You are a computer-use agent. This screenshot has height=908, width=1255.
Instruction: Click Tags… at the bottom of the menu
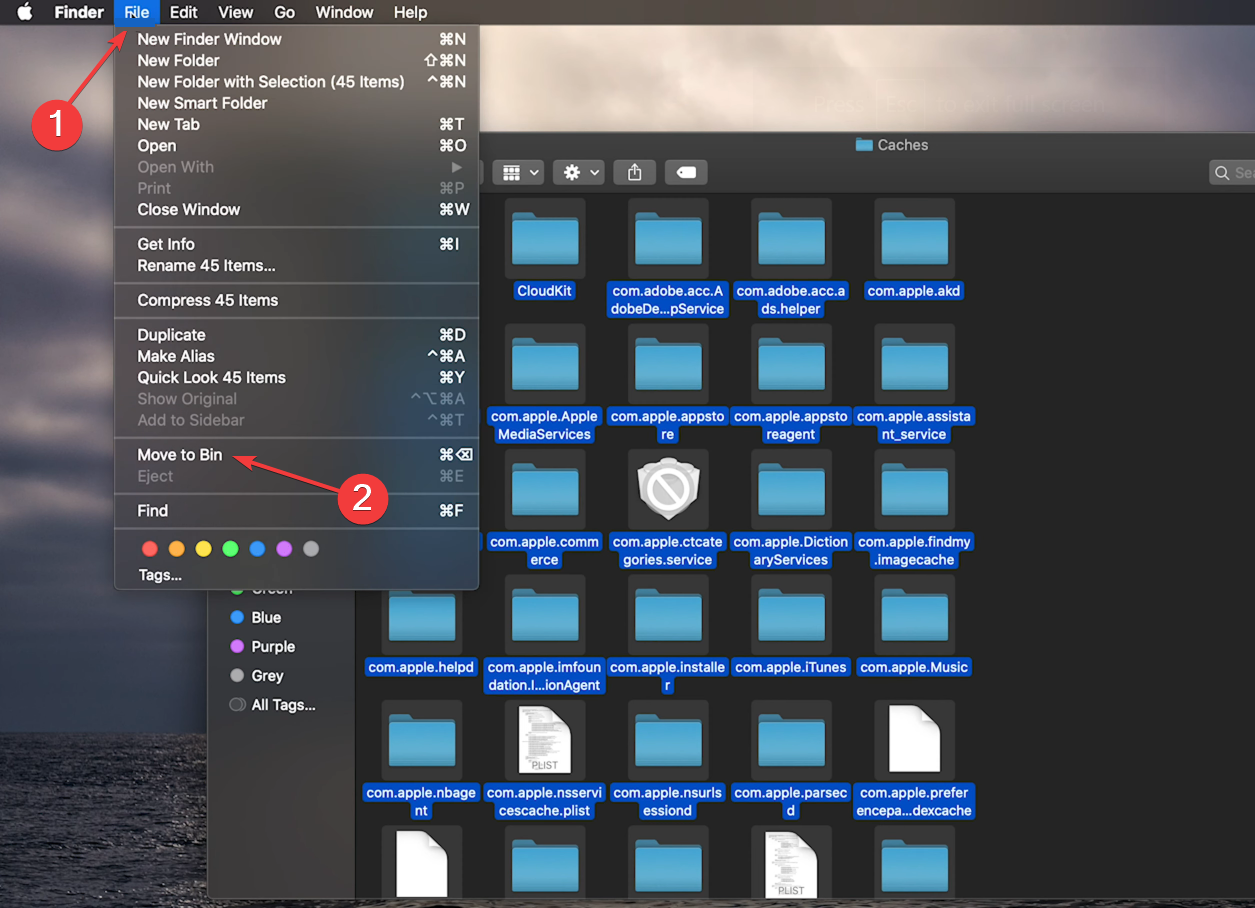tap(160, 574)
